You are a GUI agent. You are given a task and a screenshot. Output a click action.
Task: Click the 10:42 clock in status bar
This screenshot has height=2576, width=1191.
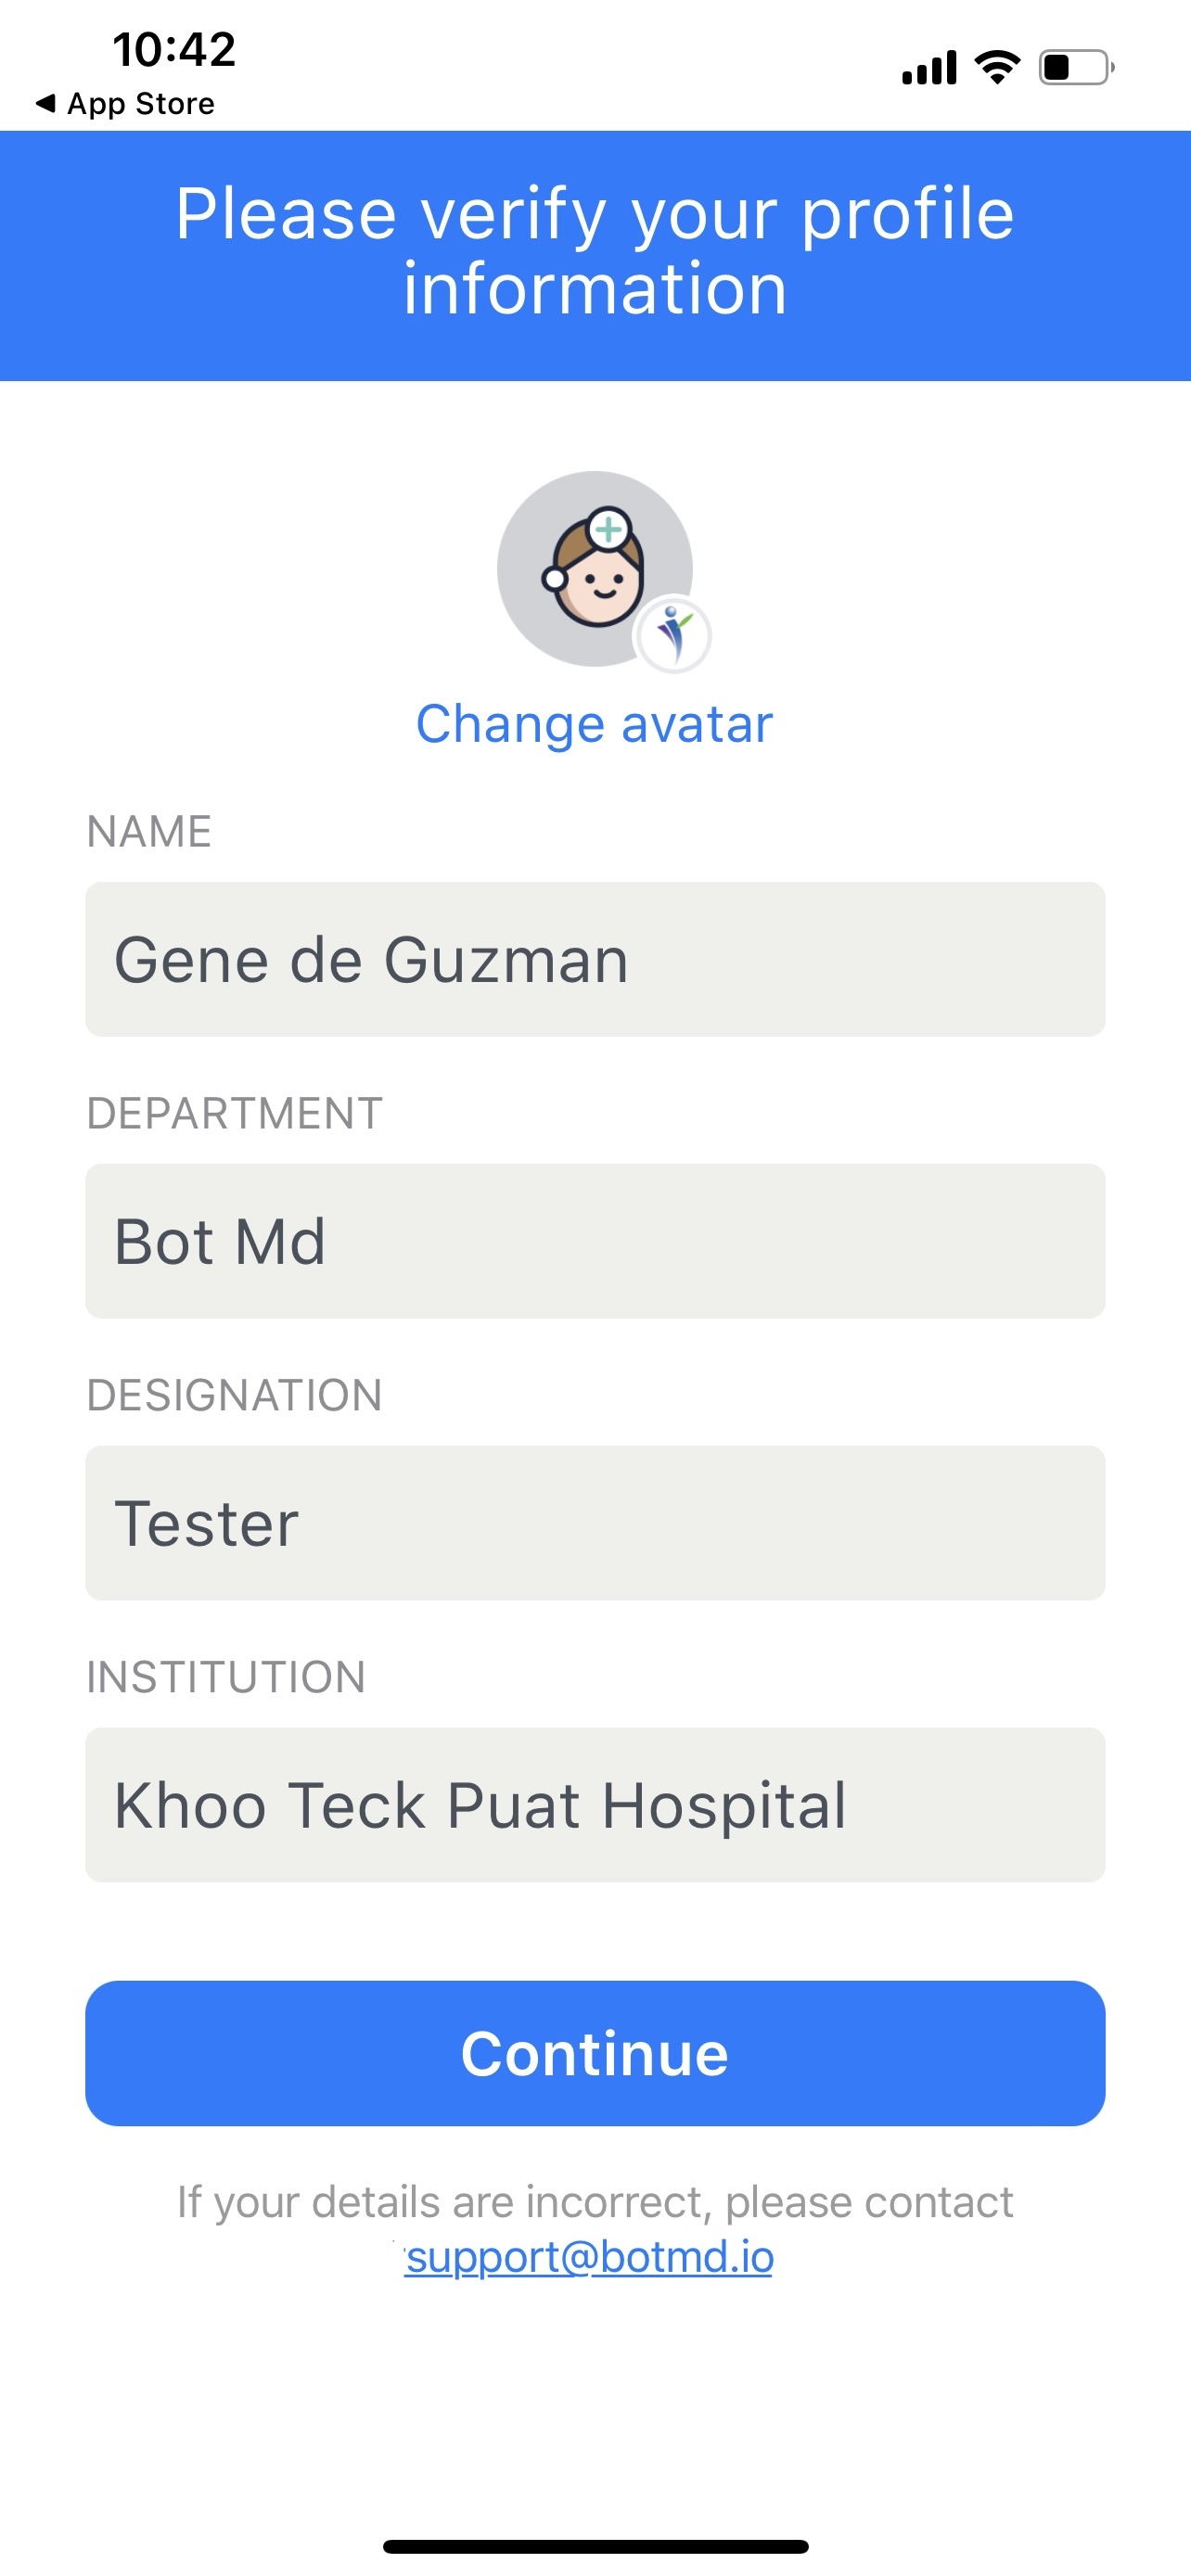[174, 49]
